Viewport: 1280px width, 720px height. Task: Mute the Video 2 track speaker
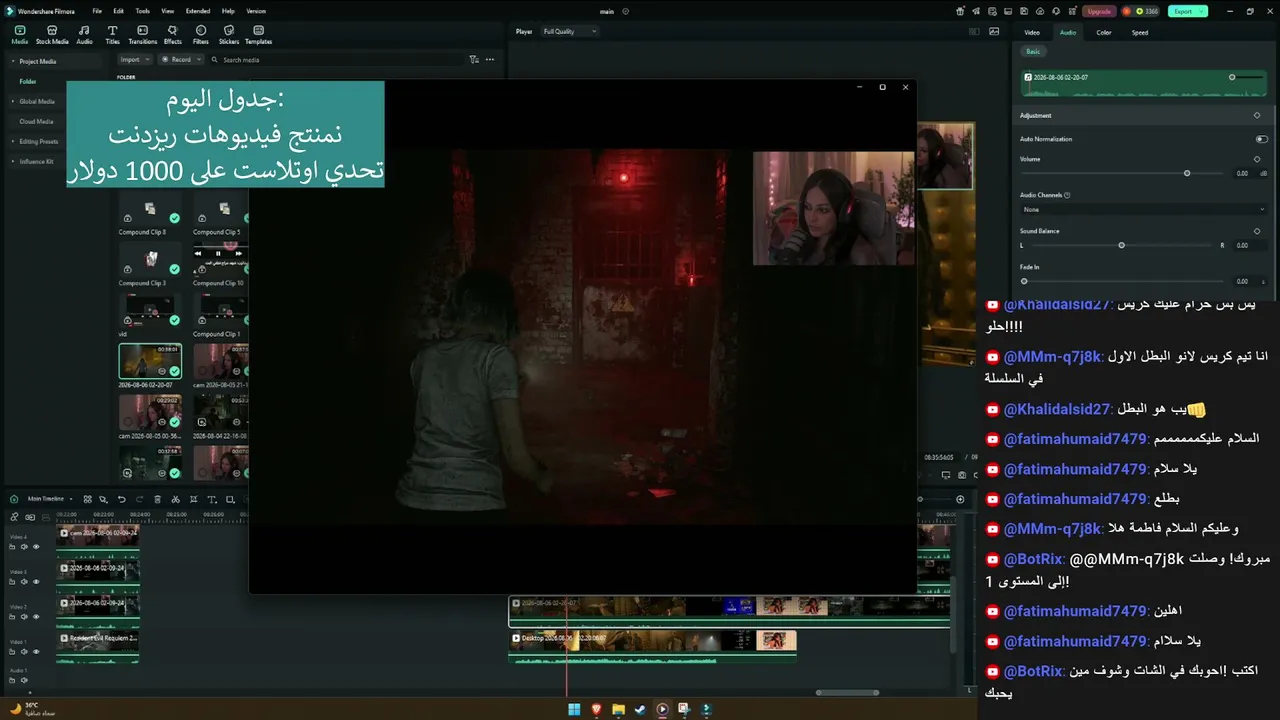pyautogui.click(x=25, y=617)
